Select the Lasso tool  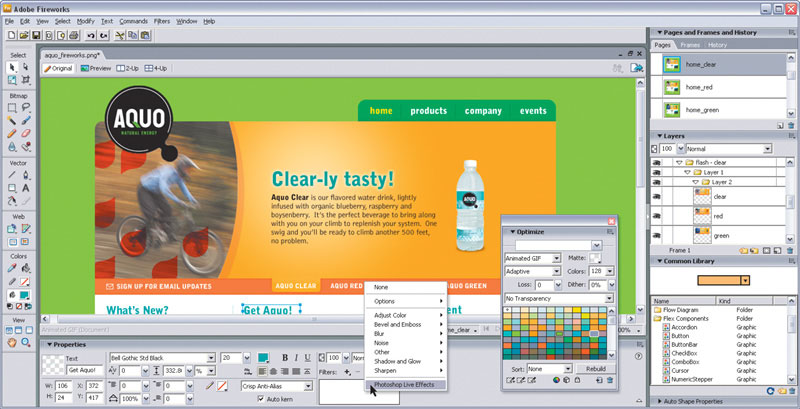[x=26, y=107]
